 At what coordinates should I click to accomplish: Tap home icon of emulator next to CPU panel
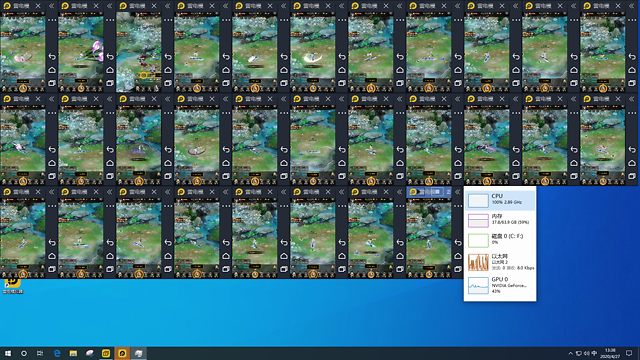coord(458,256)
